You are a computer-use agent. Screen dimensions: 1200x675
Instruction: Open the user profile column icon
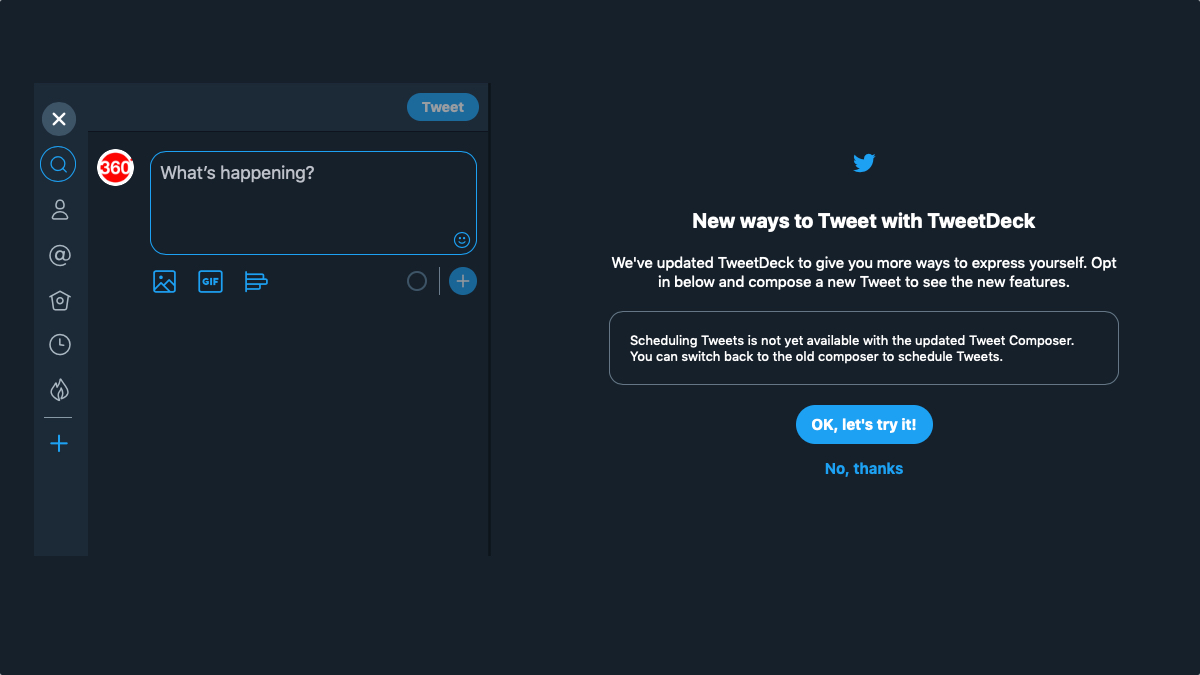59,209
